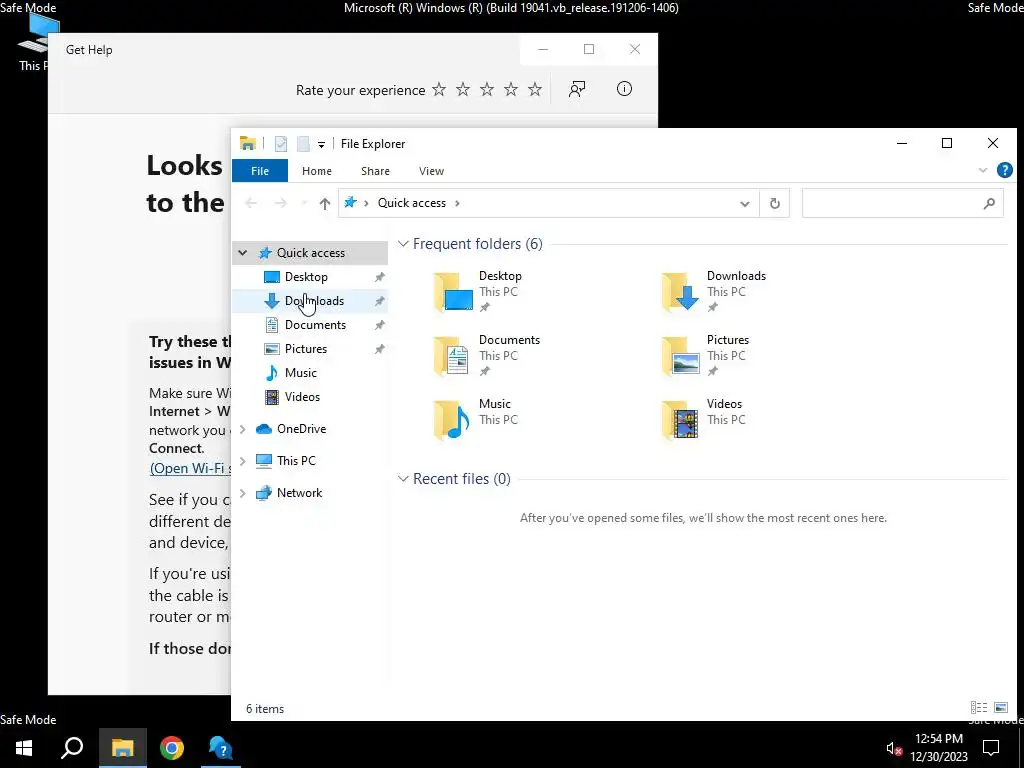Switch to details view in status bar

978,708
